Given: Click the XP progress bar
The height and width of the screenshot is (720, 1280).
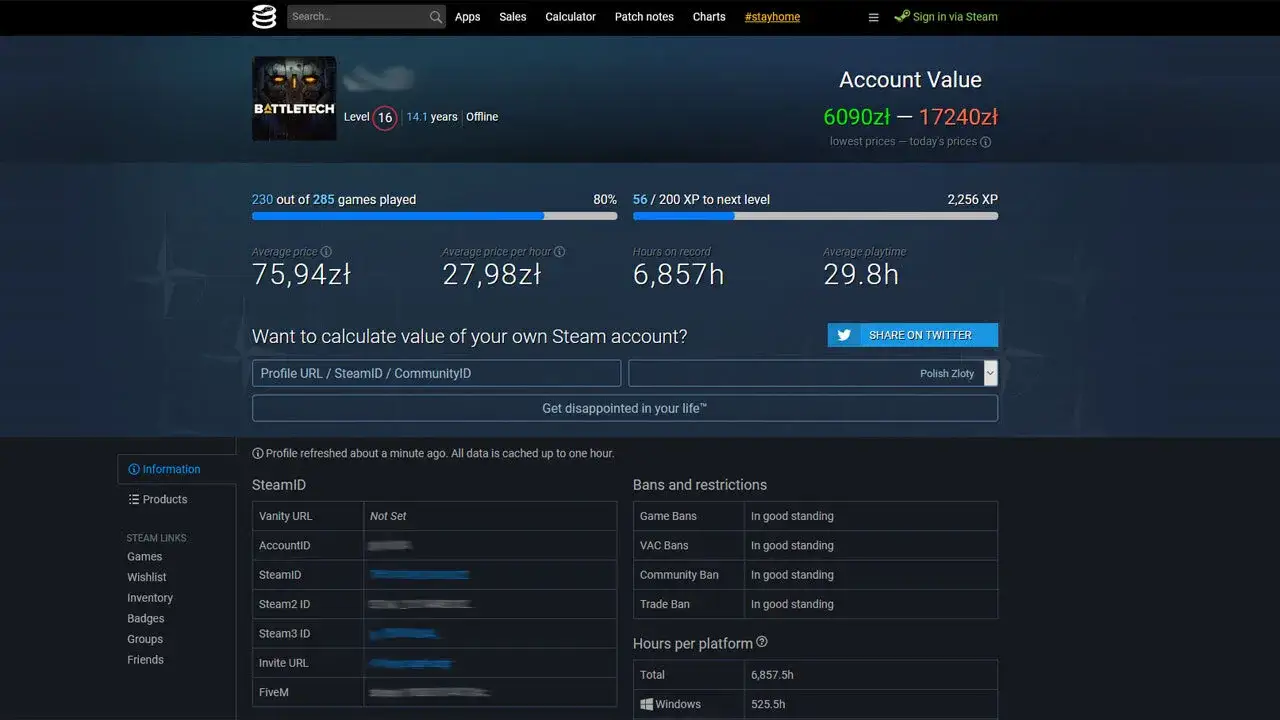Looking at the screenshot, I should 815,215.
